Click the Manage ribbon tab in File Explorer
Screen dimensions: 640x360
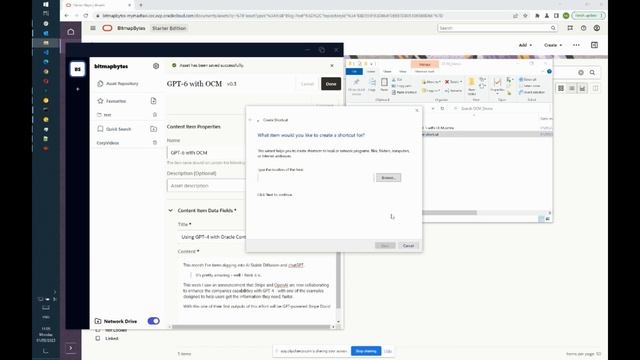click(x=424, y=64)
